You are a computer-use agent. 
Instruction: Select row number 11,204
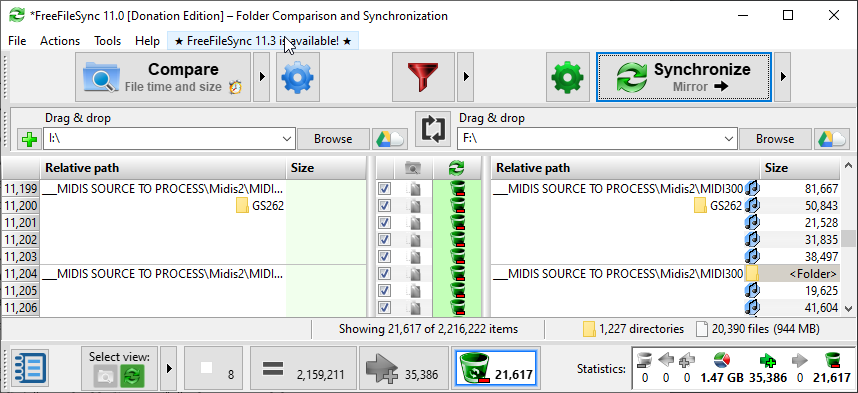[x=20, y=274]
